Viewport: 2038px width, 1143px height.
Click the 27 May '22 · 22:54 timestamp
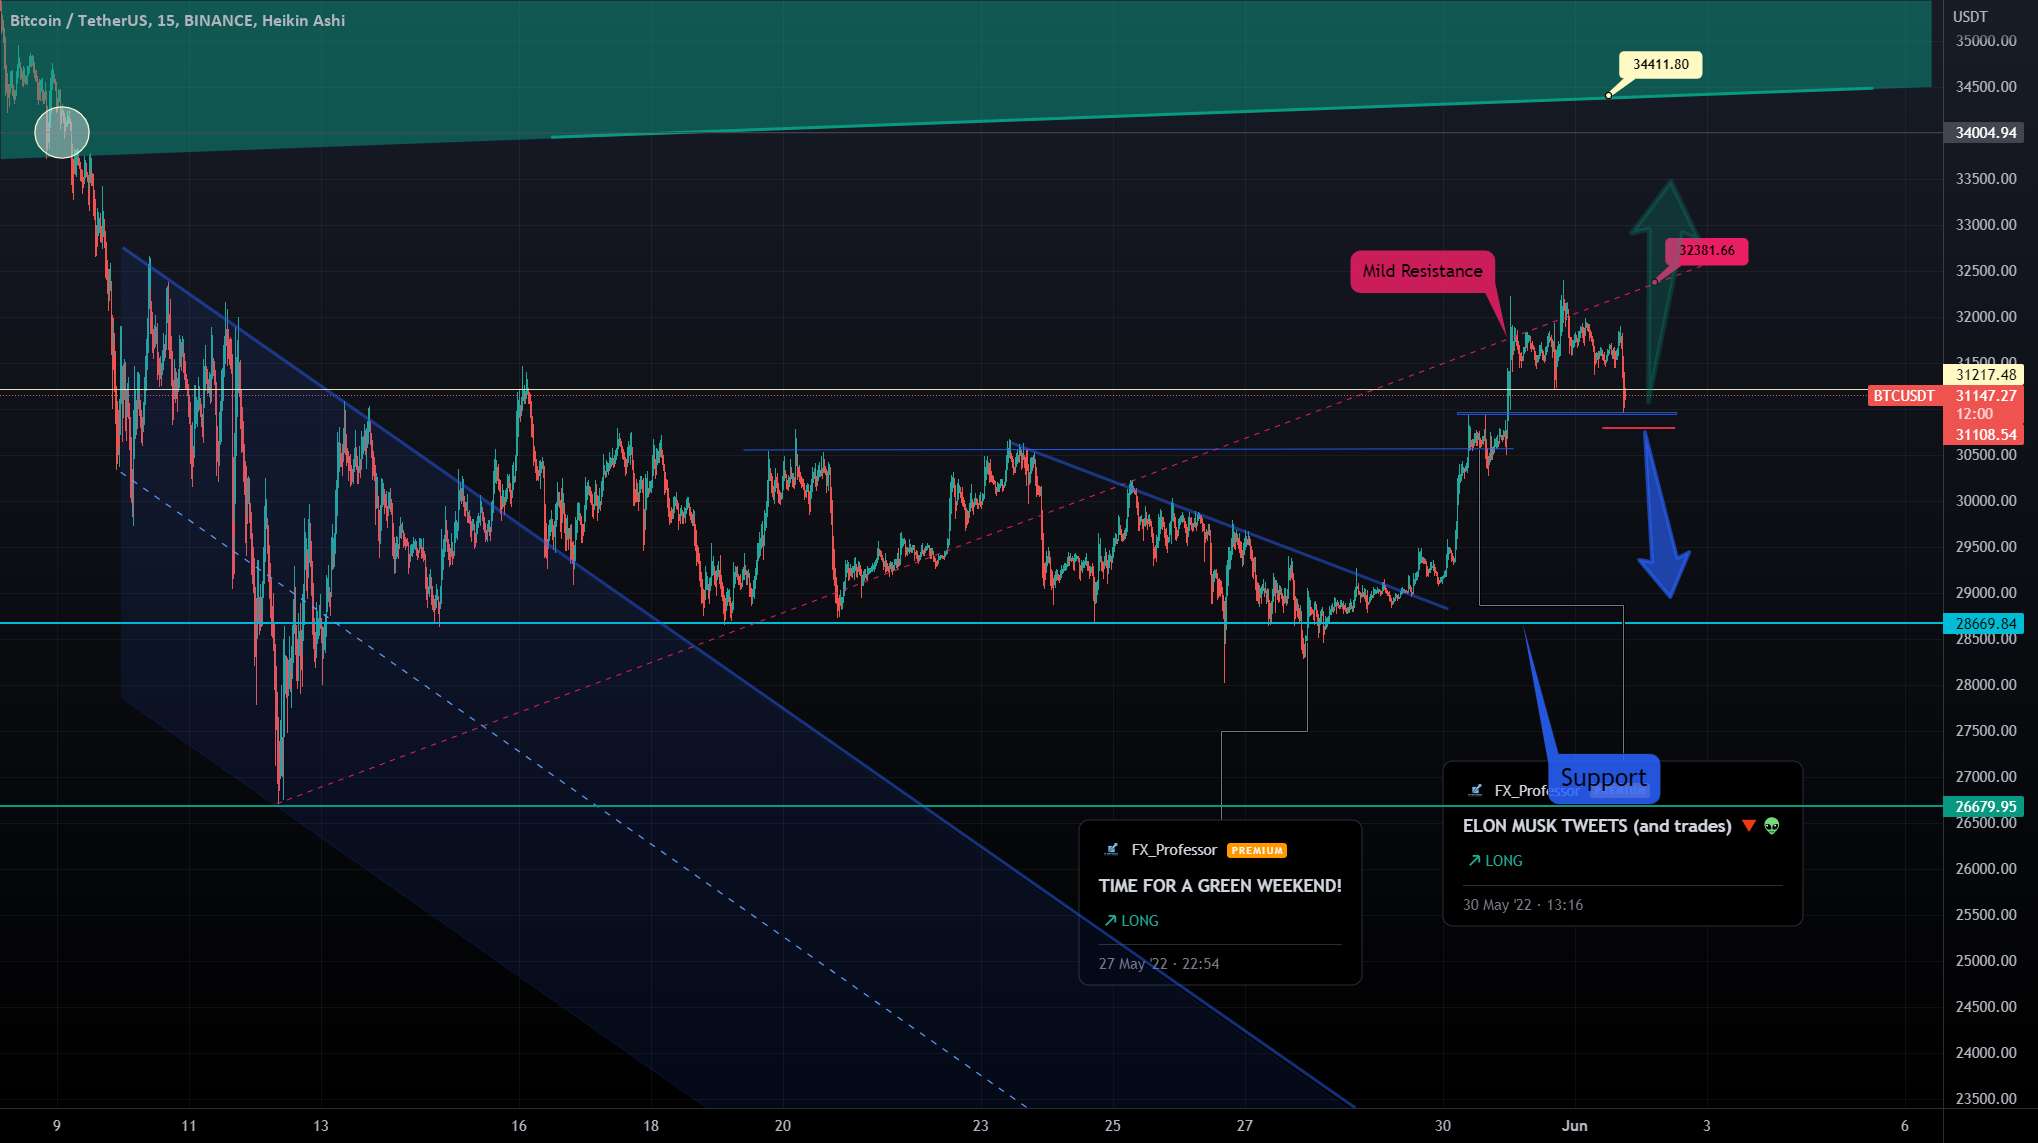pos(1159,964)
